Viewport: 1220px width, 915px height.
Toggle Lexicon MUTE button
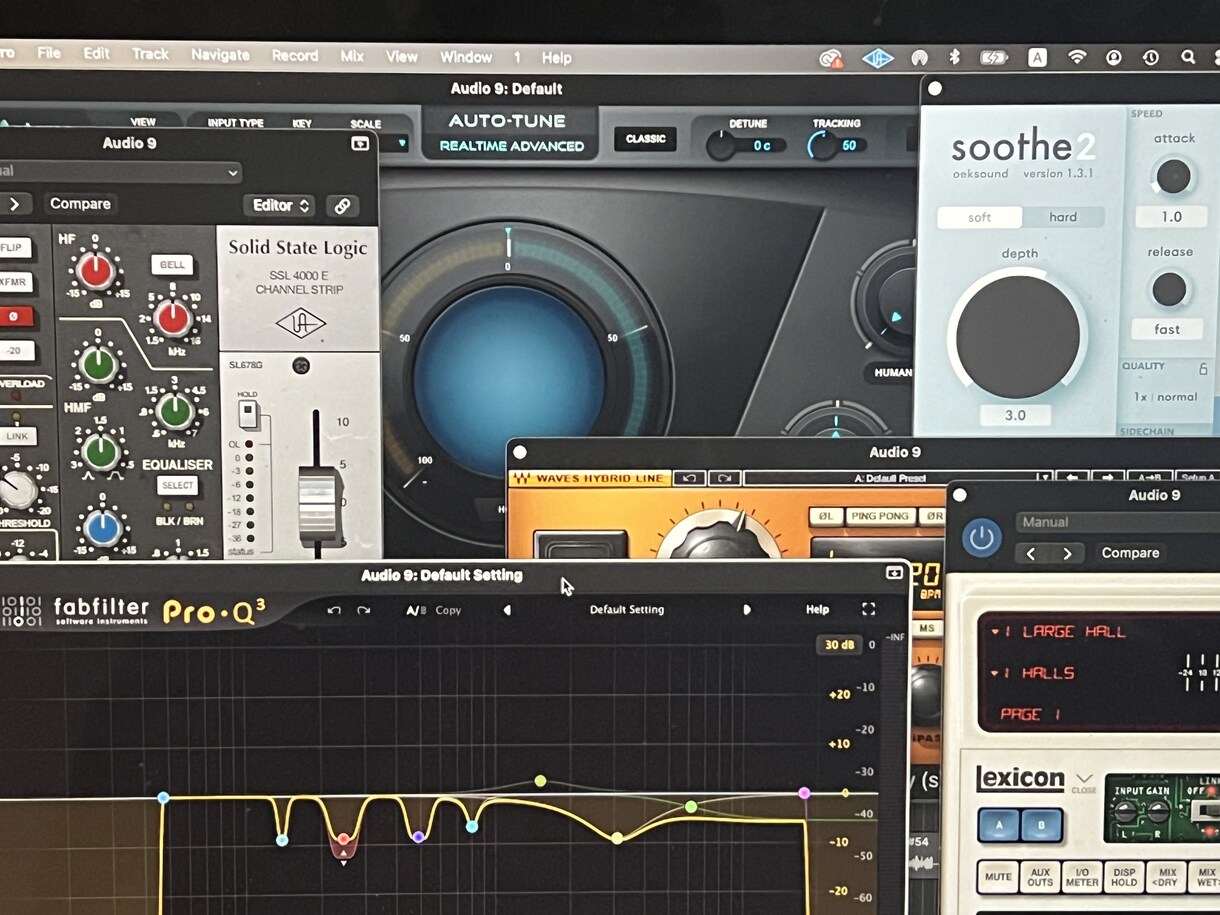click(x=996, y=877)
